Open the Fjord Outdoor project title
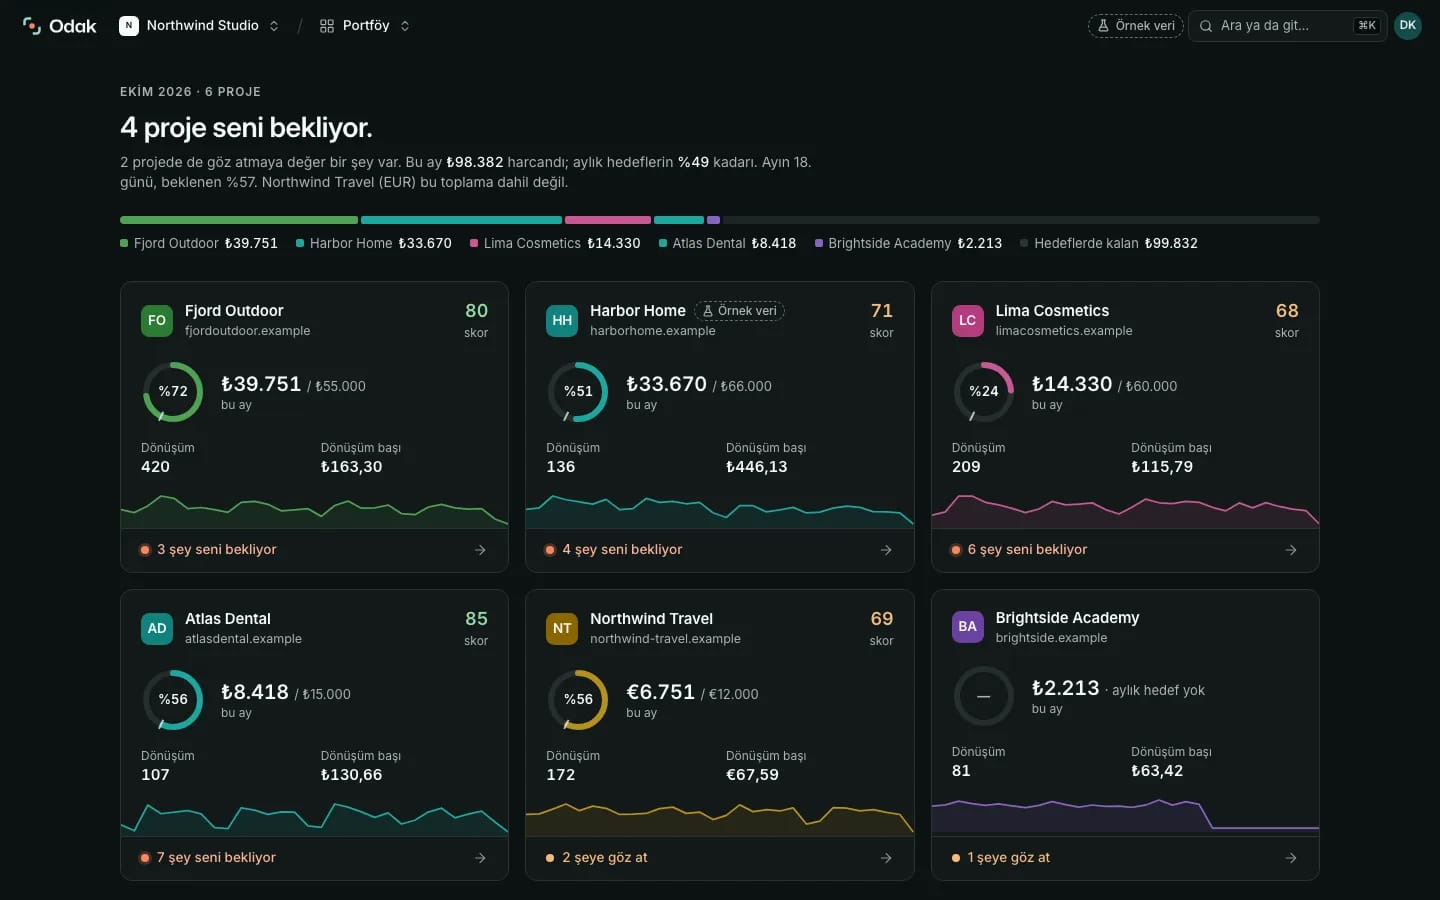 pos(234,311)
